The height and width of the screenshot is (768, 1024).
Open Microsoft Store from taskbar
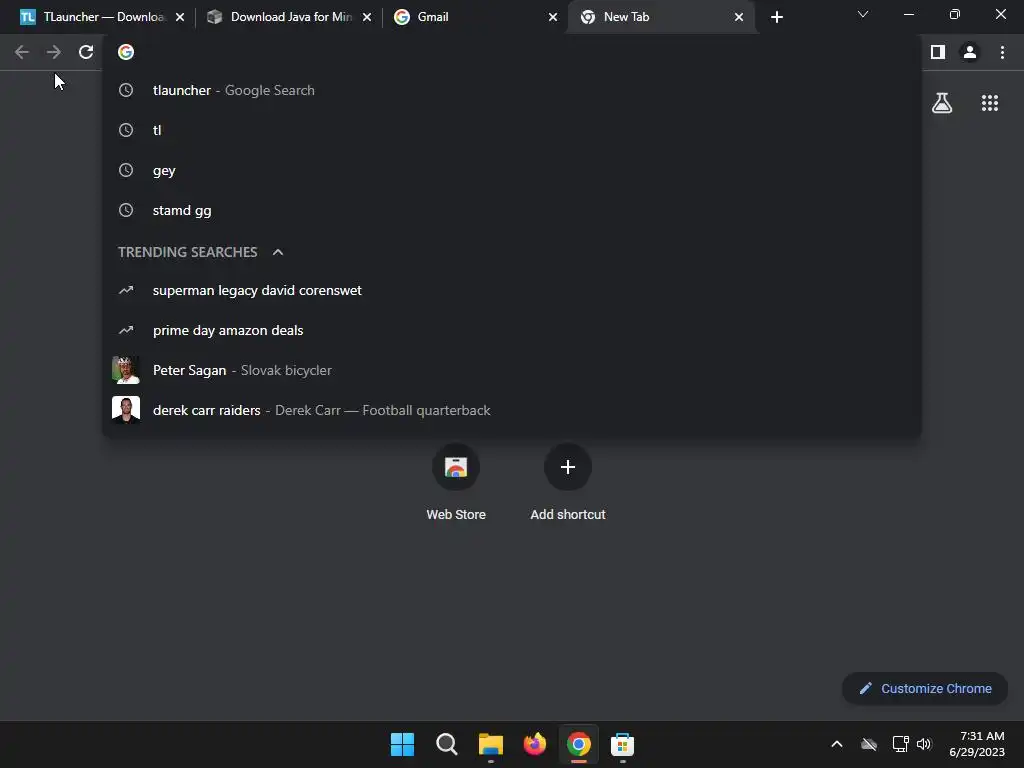point(622,744)
